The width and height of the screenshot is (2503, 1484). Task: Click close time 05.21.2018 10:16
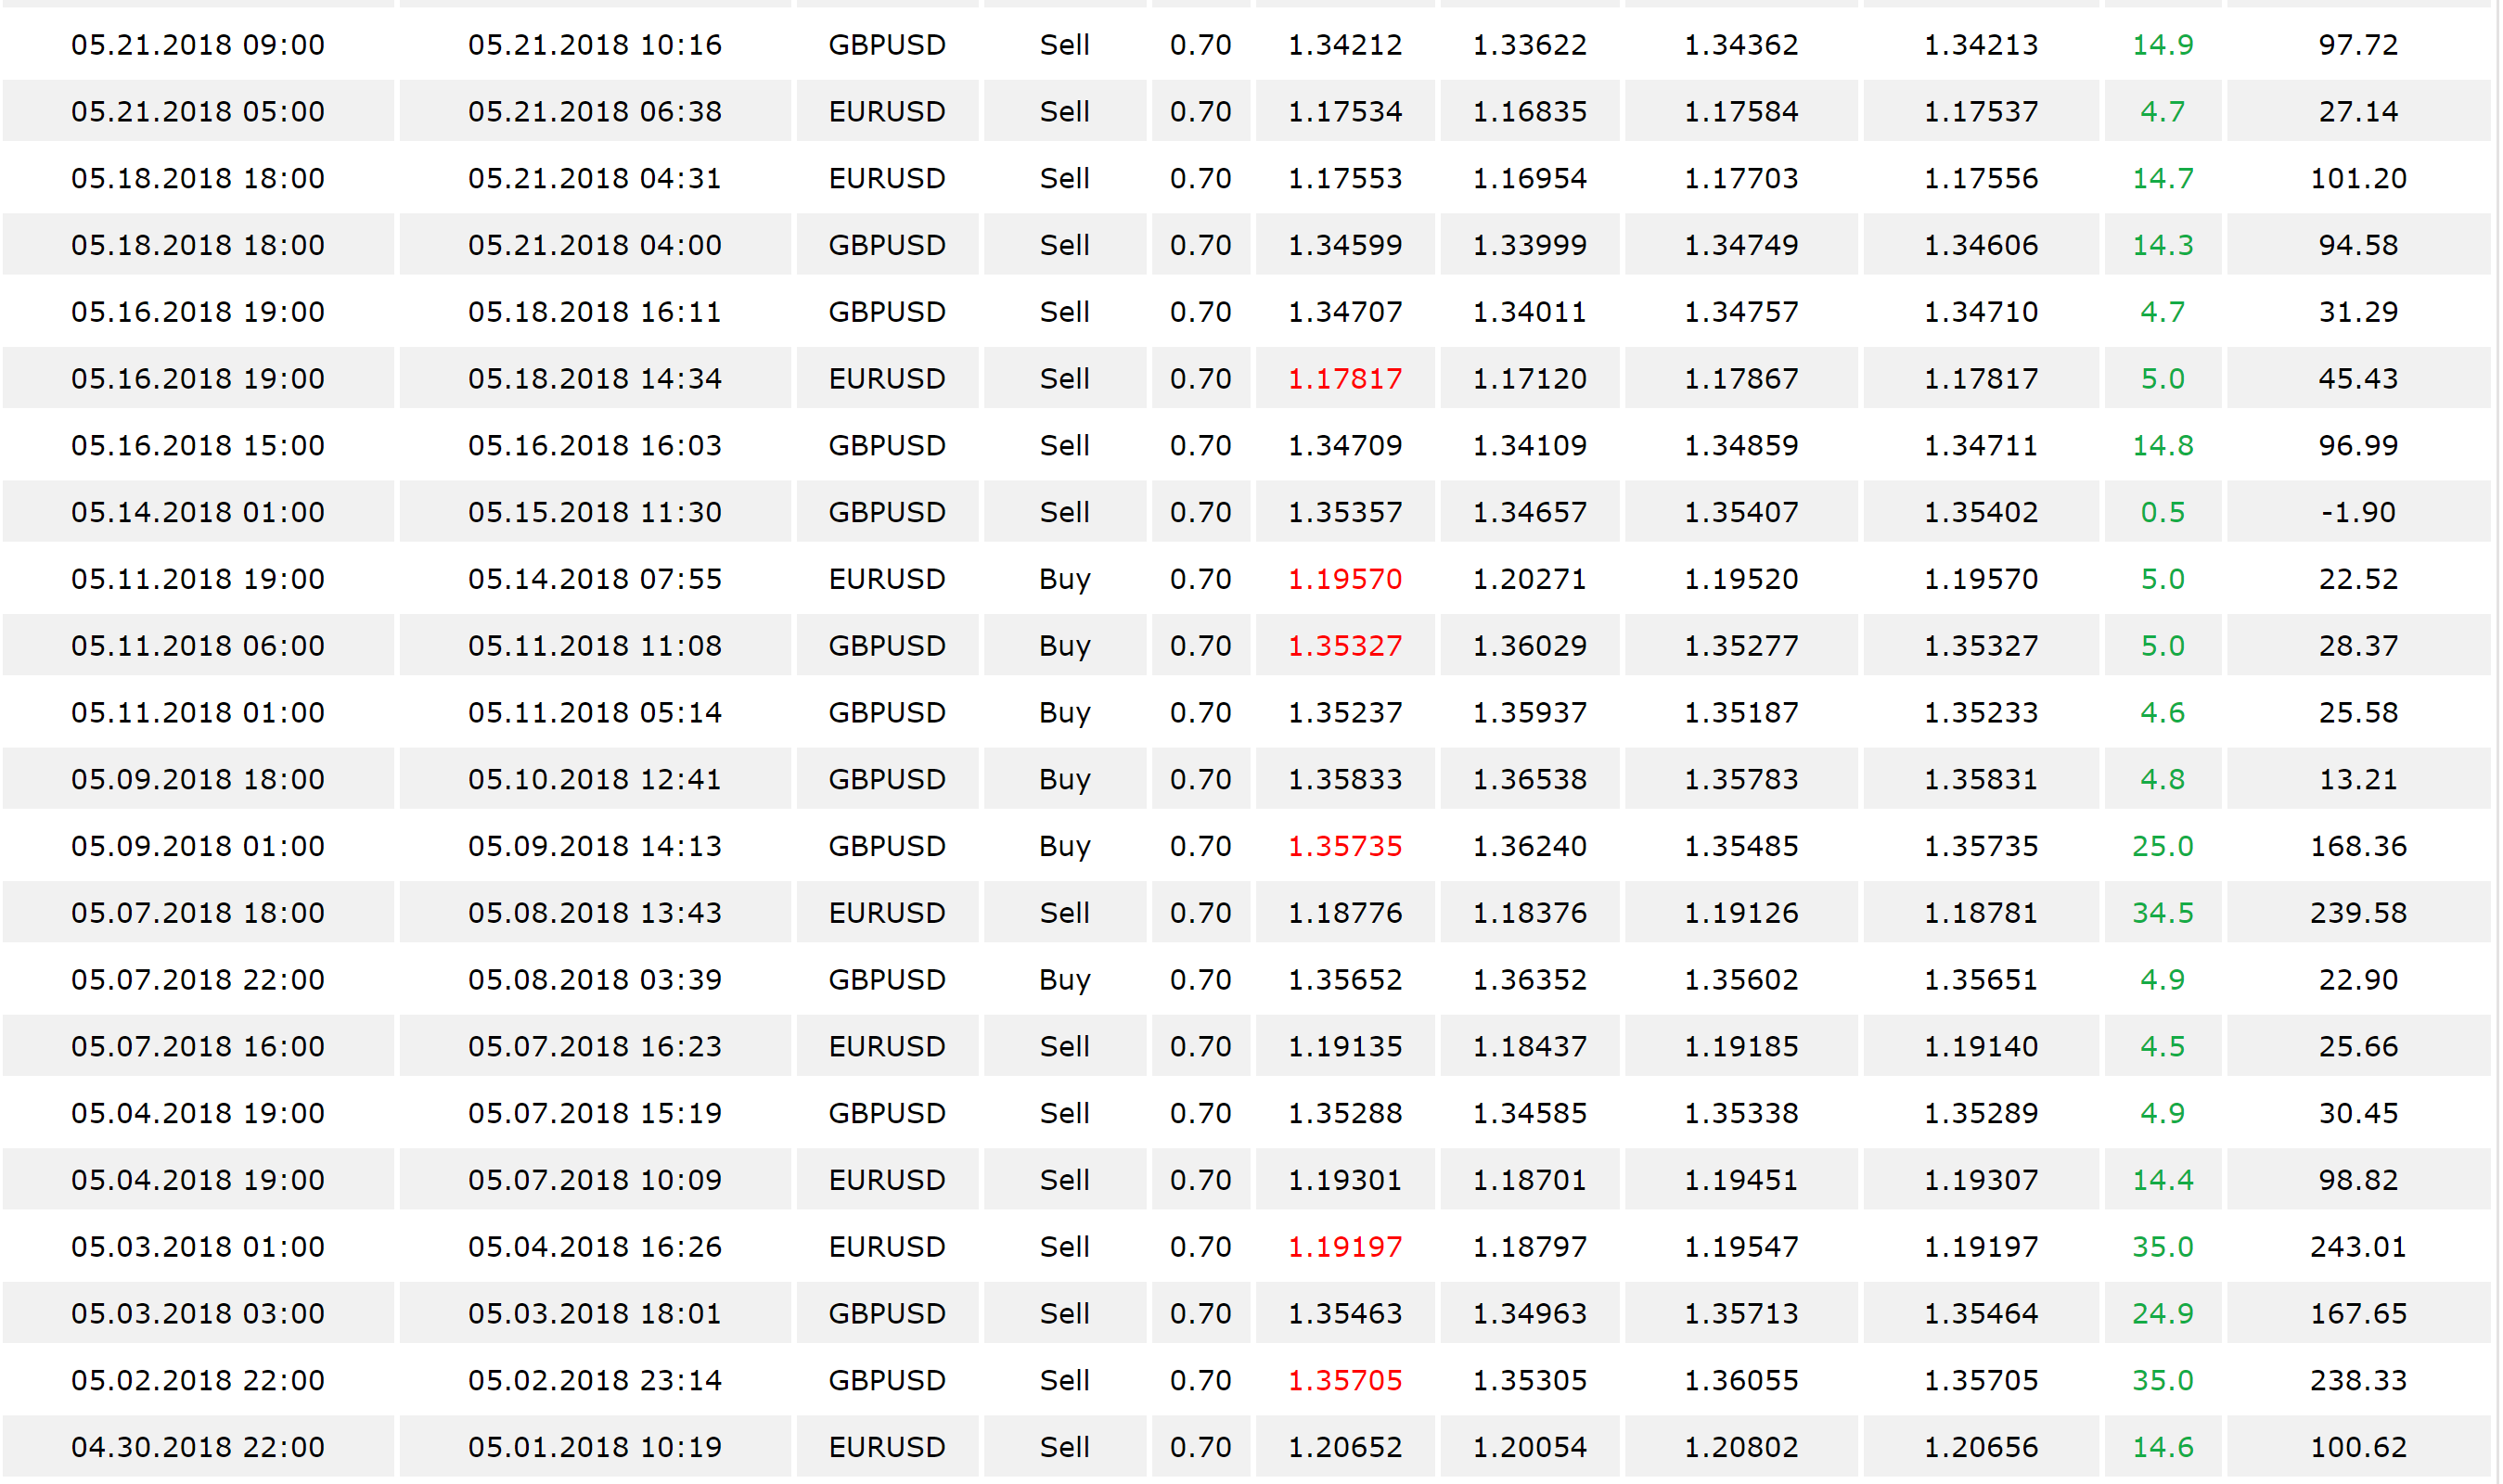coord(595,45)
